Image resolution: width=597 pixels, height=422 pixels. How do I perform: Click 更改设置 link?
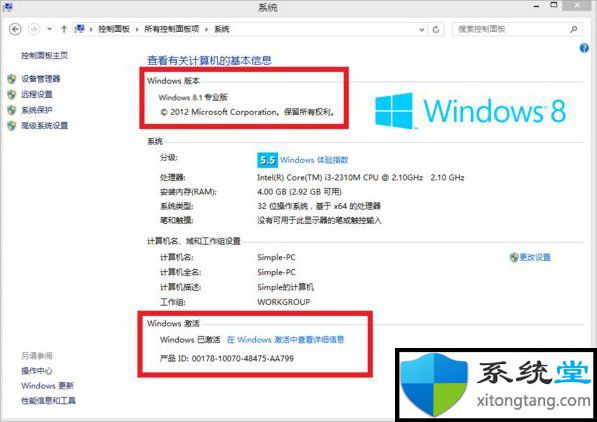coord(535,257)
